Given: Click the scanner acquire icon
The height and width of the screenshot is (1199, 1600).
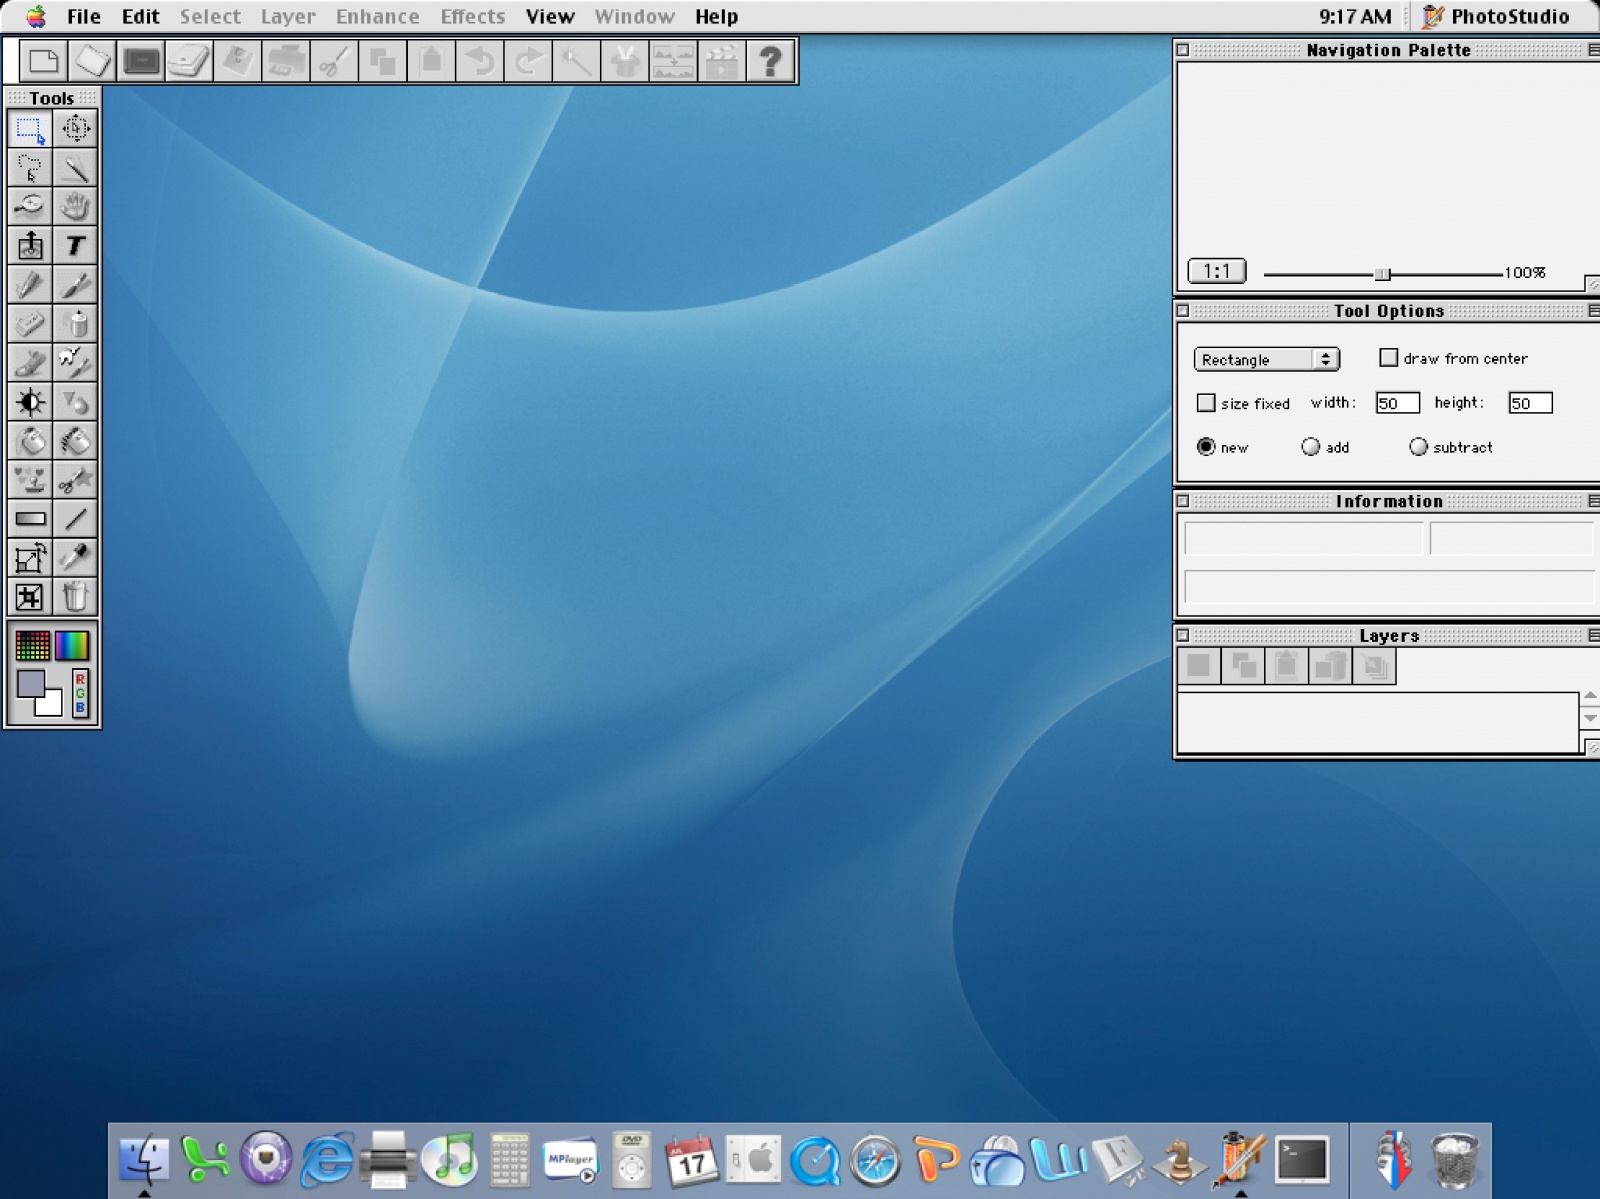Looking at the screenshot, I should pos(189,61).
